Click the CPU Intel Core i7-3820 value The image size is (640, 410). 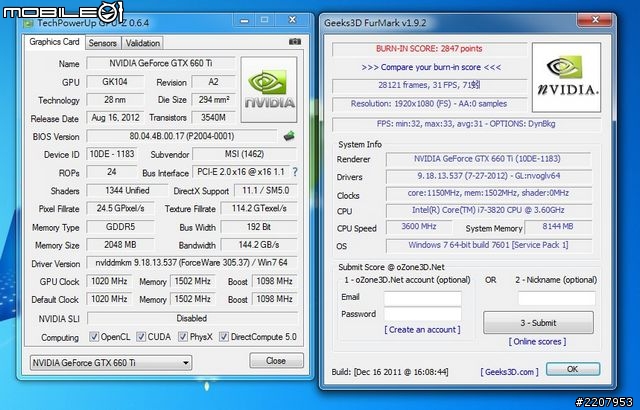pos(488,210)
